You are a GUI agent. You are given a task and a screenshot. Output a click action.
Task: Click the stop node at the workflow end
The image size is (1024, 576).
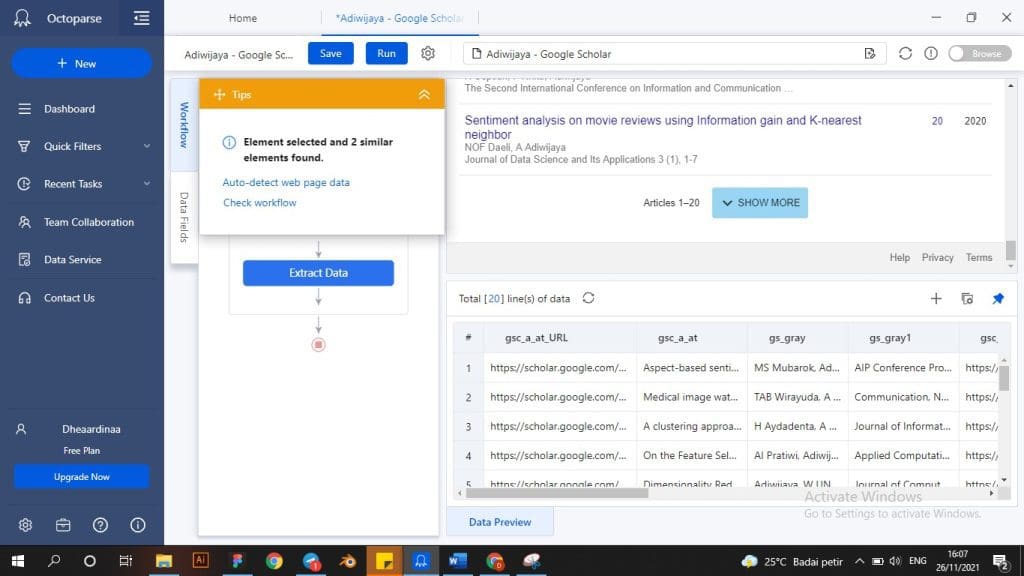point(318,345)
